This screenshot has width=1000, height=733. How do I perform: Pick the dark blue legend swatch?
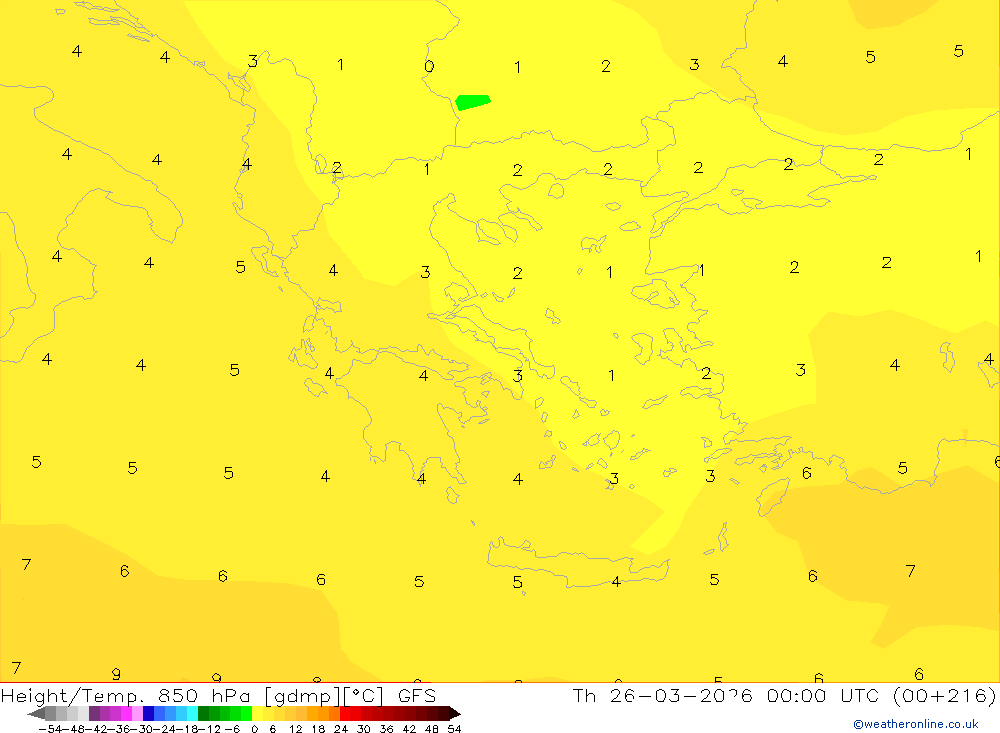(148, 714)
